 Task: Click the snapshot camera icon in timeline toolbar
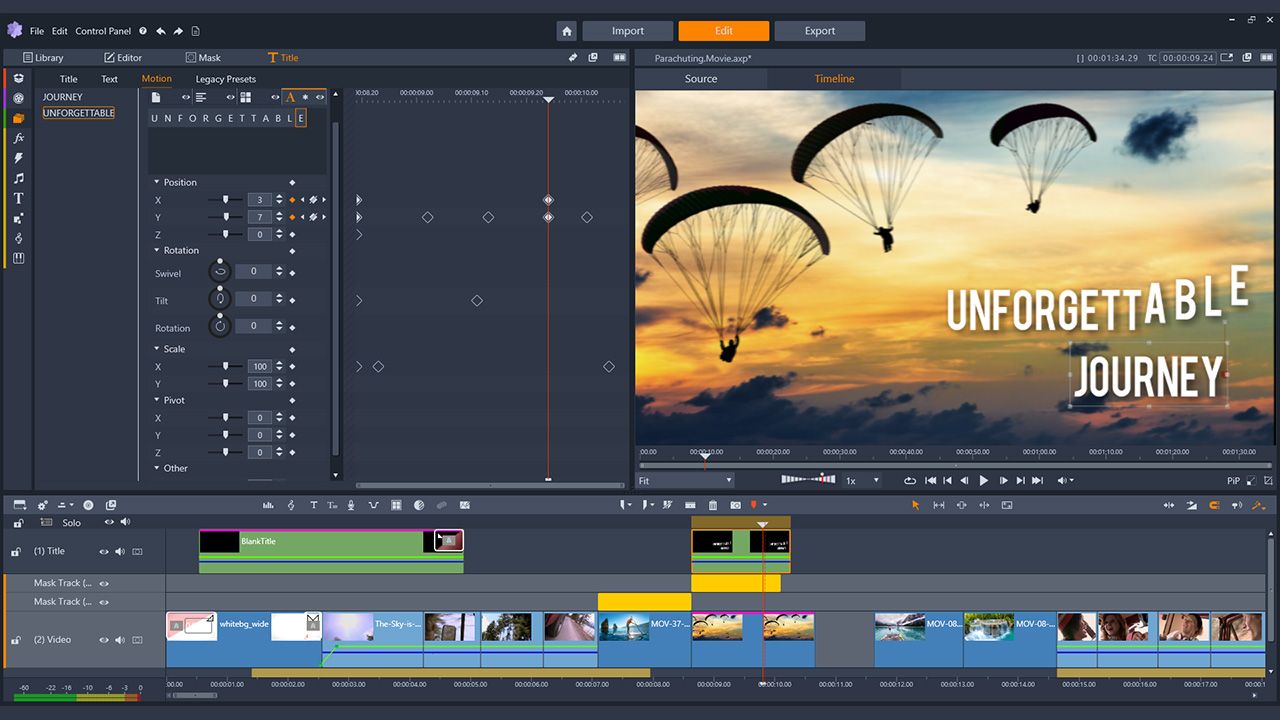pyautogui.click(x=735, y=505)
